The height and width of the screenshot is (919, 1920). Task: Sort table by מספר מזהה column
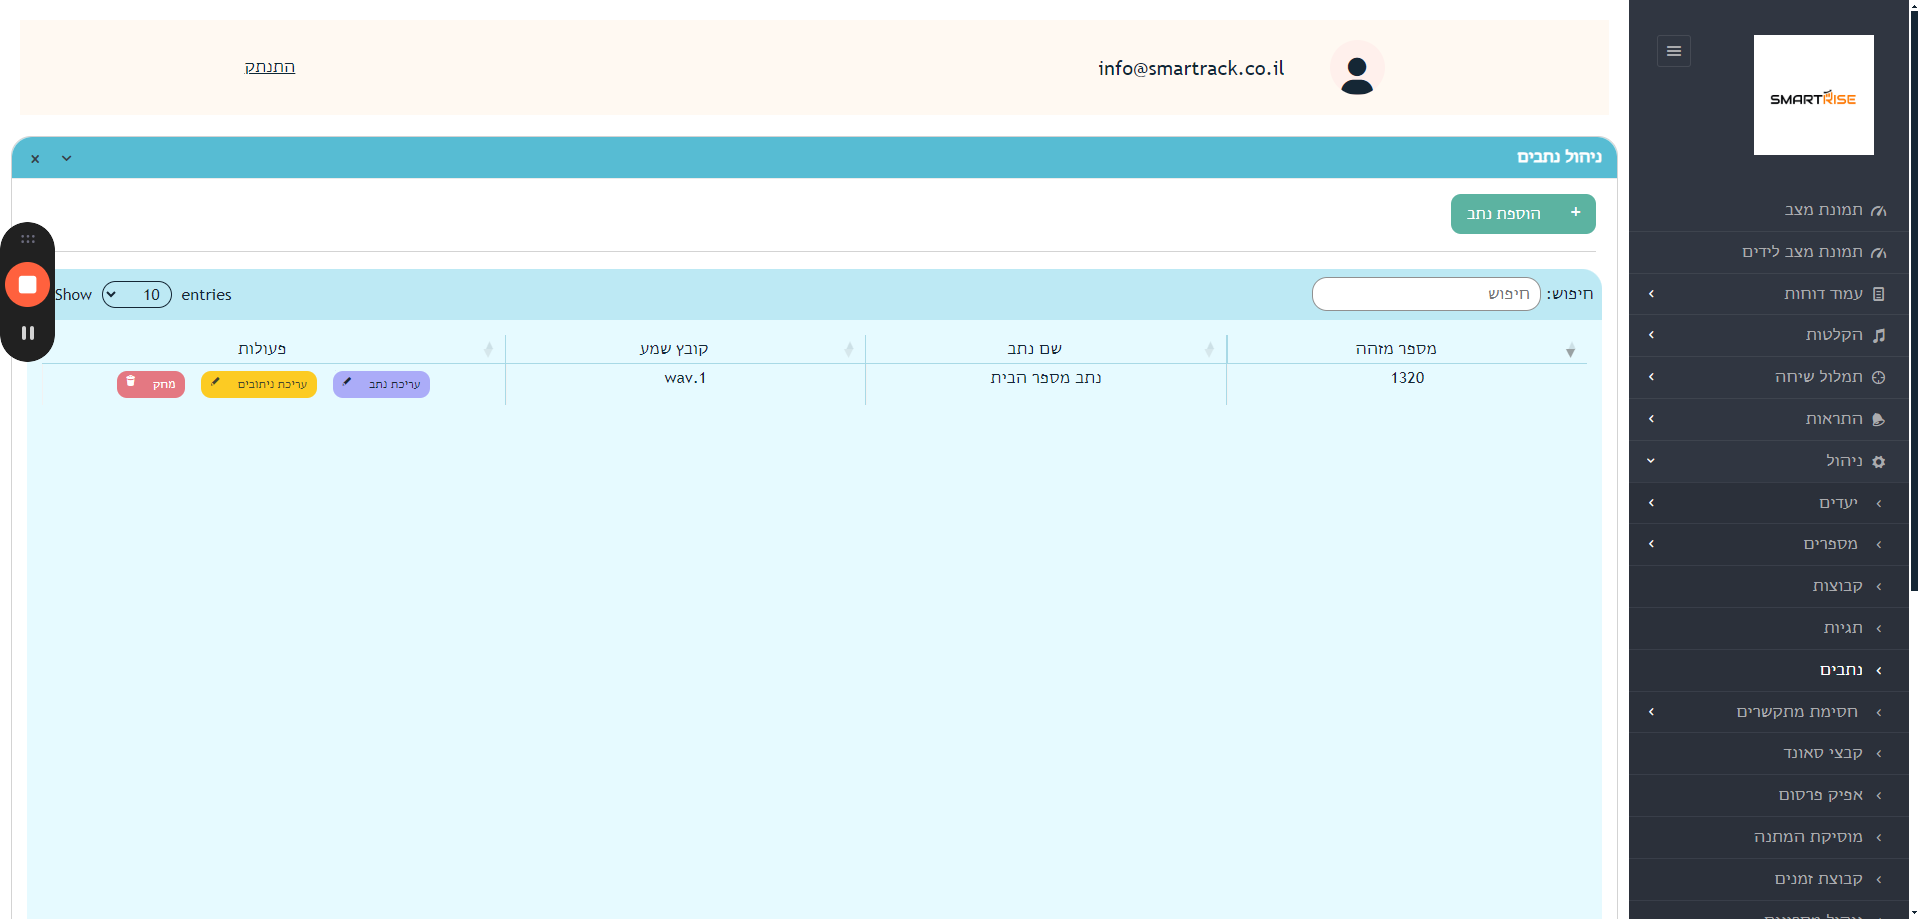pyautogui.click(x=1396, y=349)
